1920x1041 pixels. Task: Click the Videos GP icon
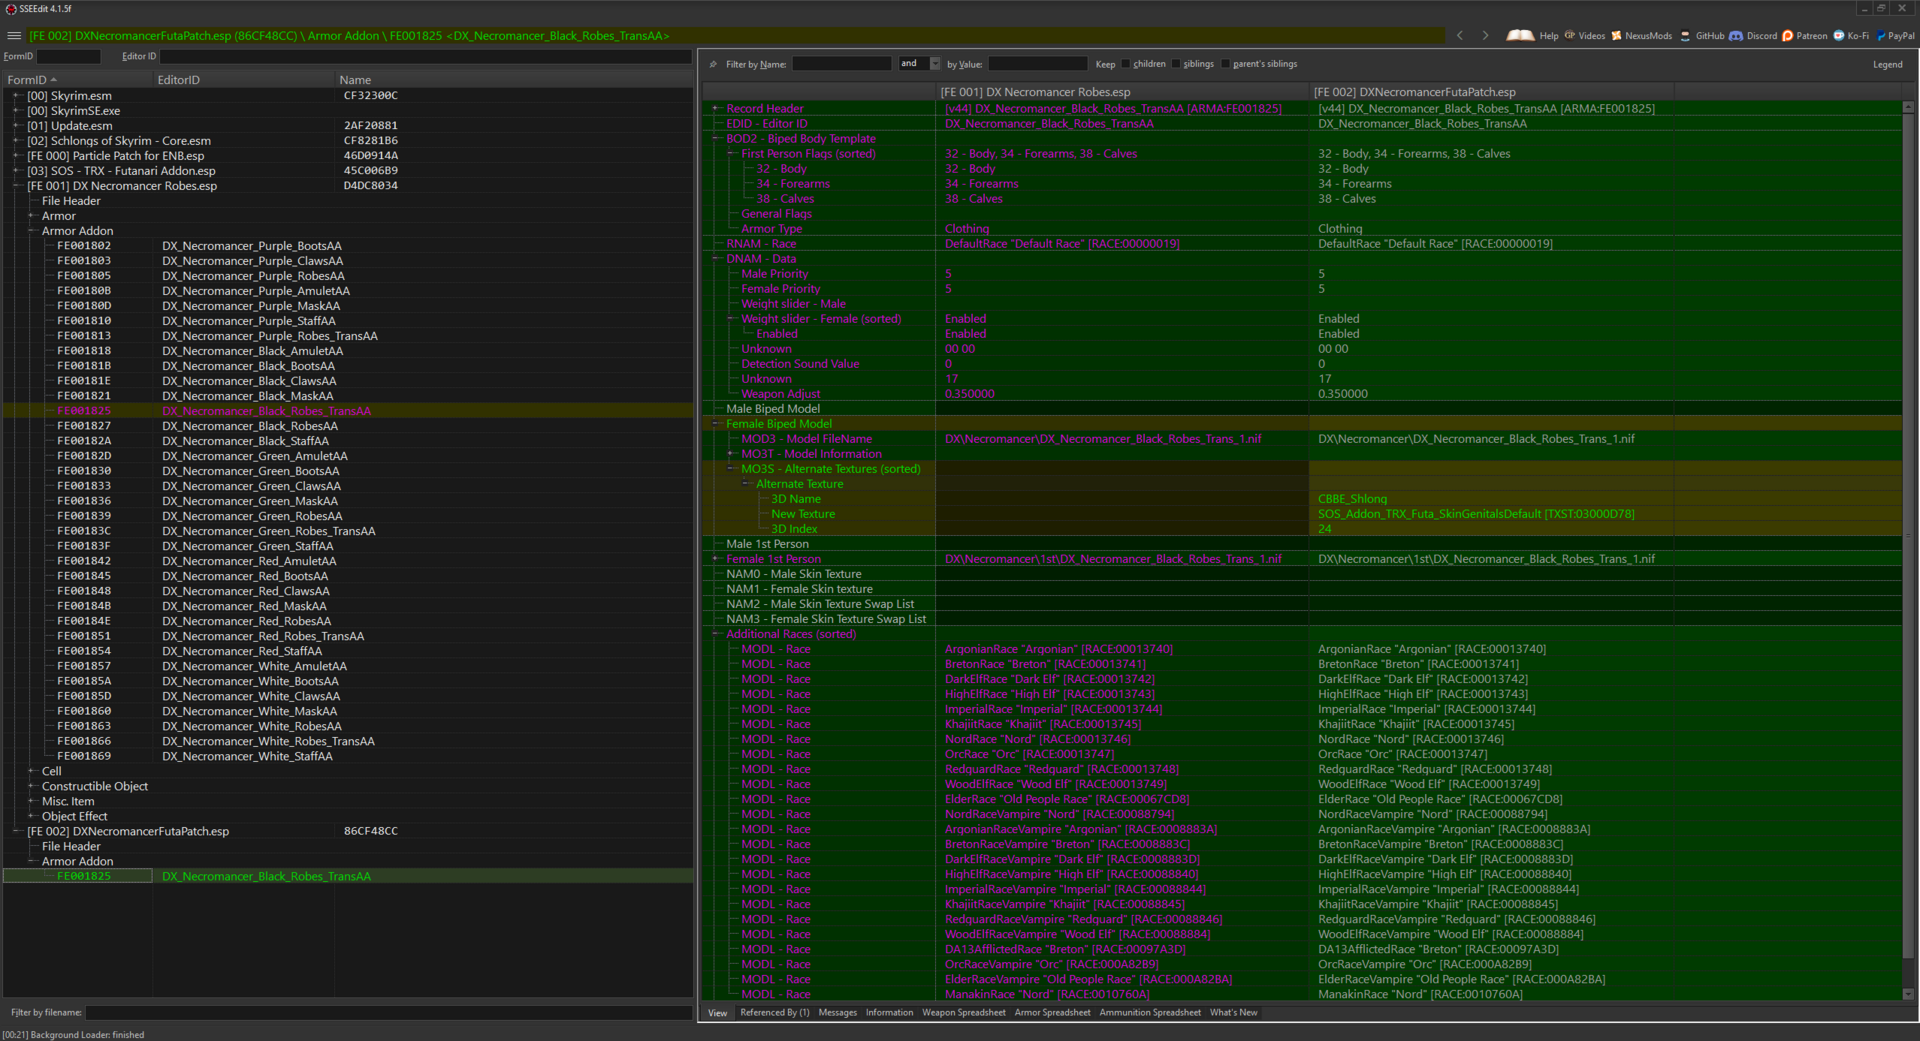(1570, 36)
